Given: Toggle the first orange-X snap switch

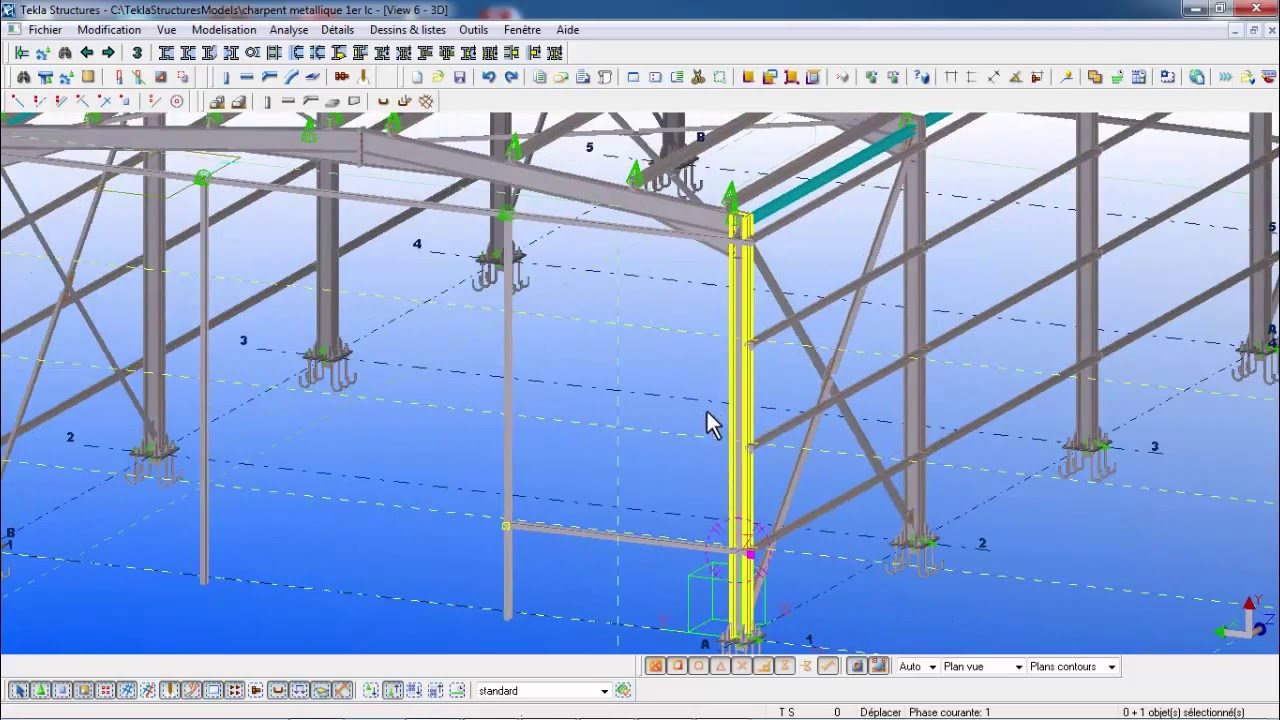Looking at the screenshot, I should tap(655, 666).
